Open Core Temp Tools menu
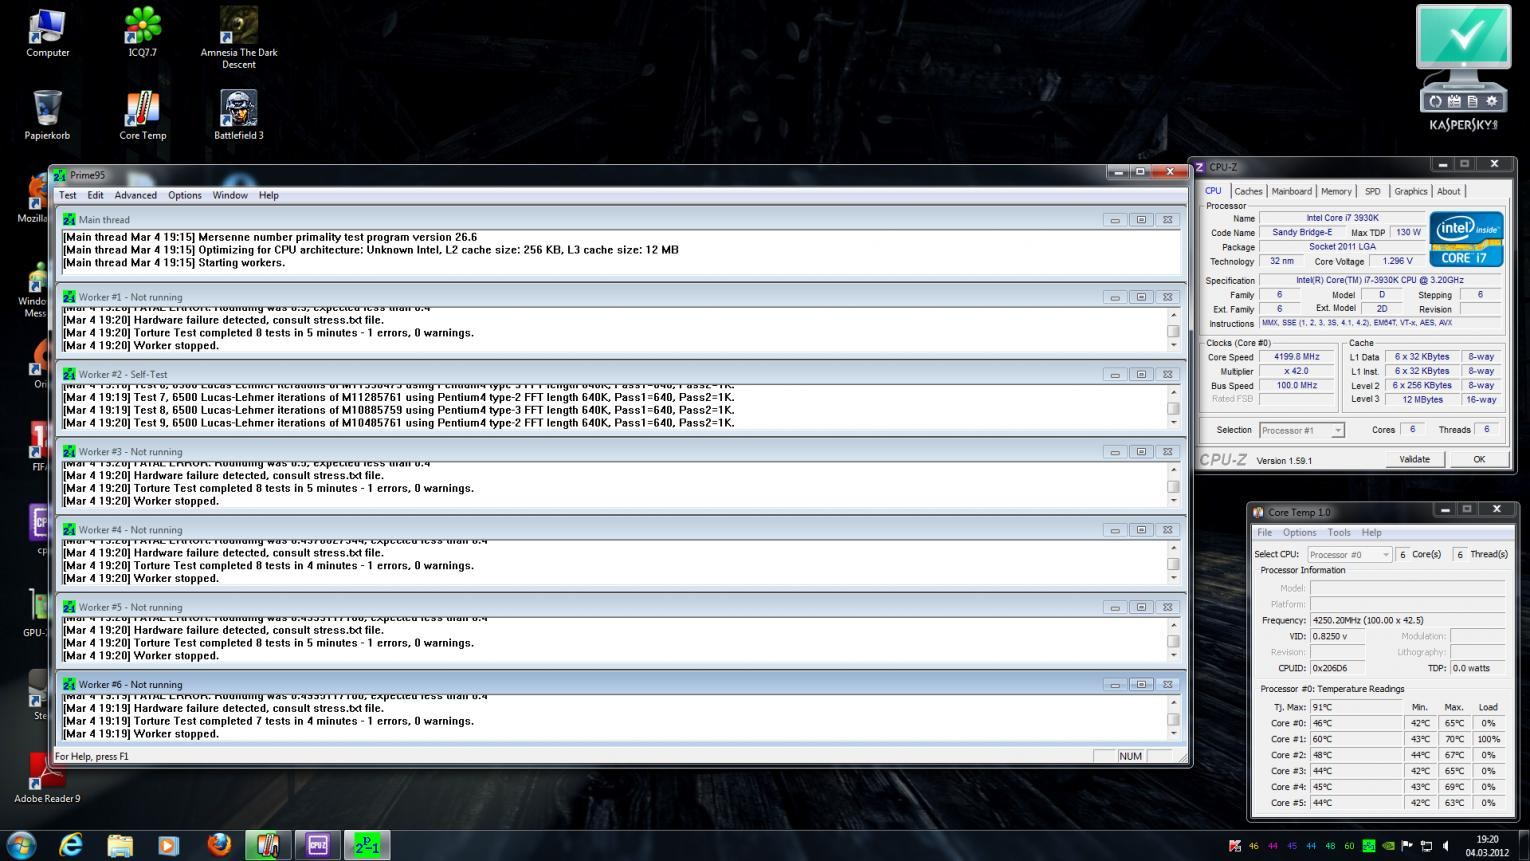The height and width of the screenshot is (861, 1530). [1338, 532]
